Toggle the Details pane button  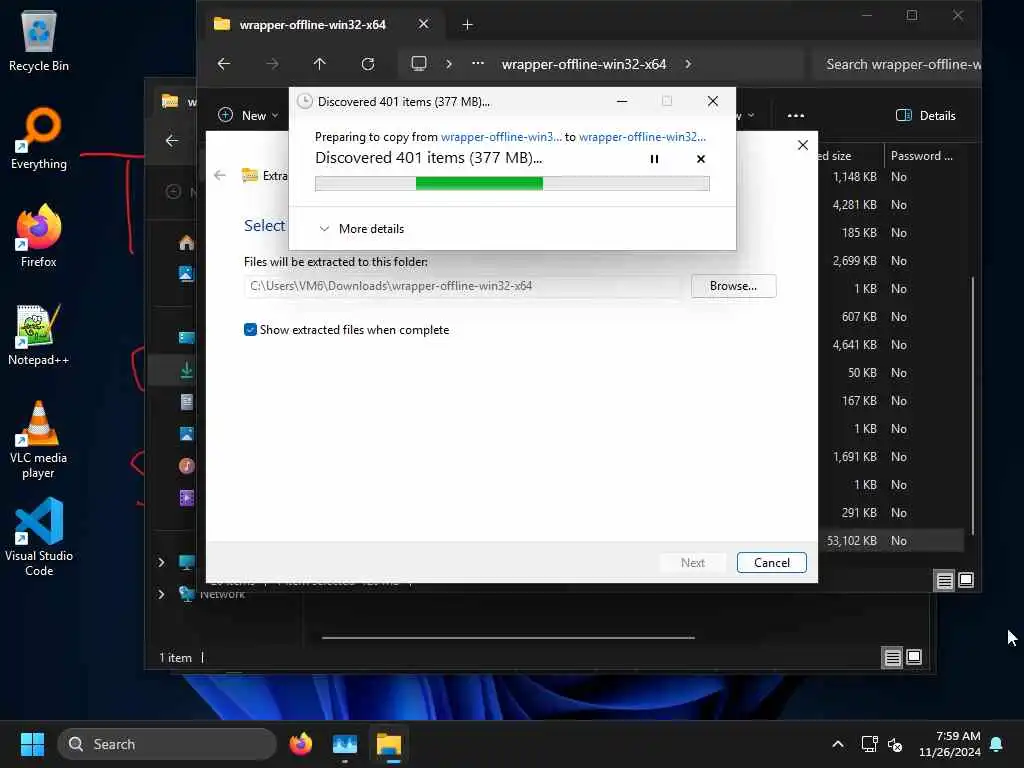tap(925, 116)
